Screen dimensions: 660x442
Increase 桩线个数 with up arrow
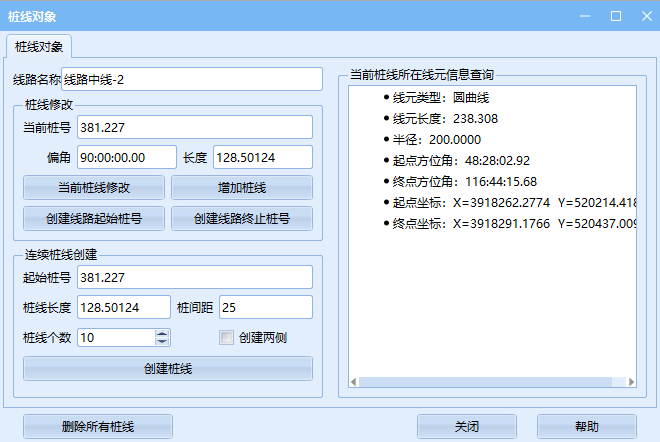(x=162, y=333)
